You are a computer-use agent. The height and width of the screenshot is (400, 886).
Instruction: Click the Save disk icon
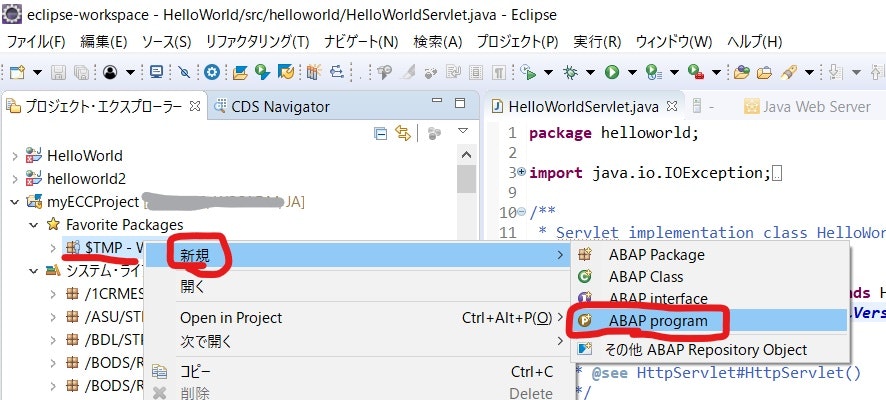click(59, 72)
